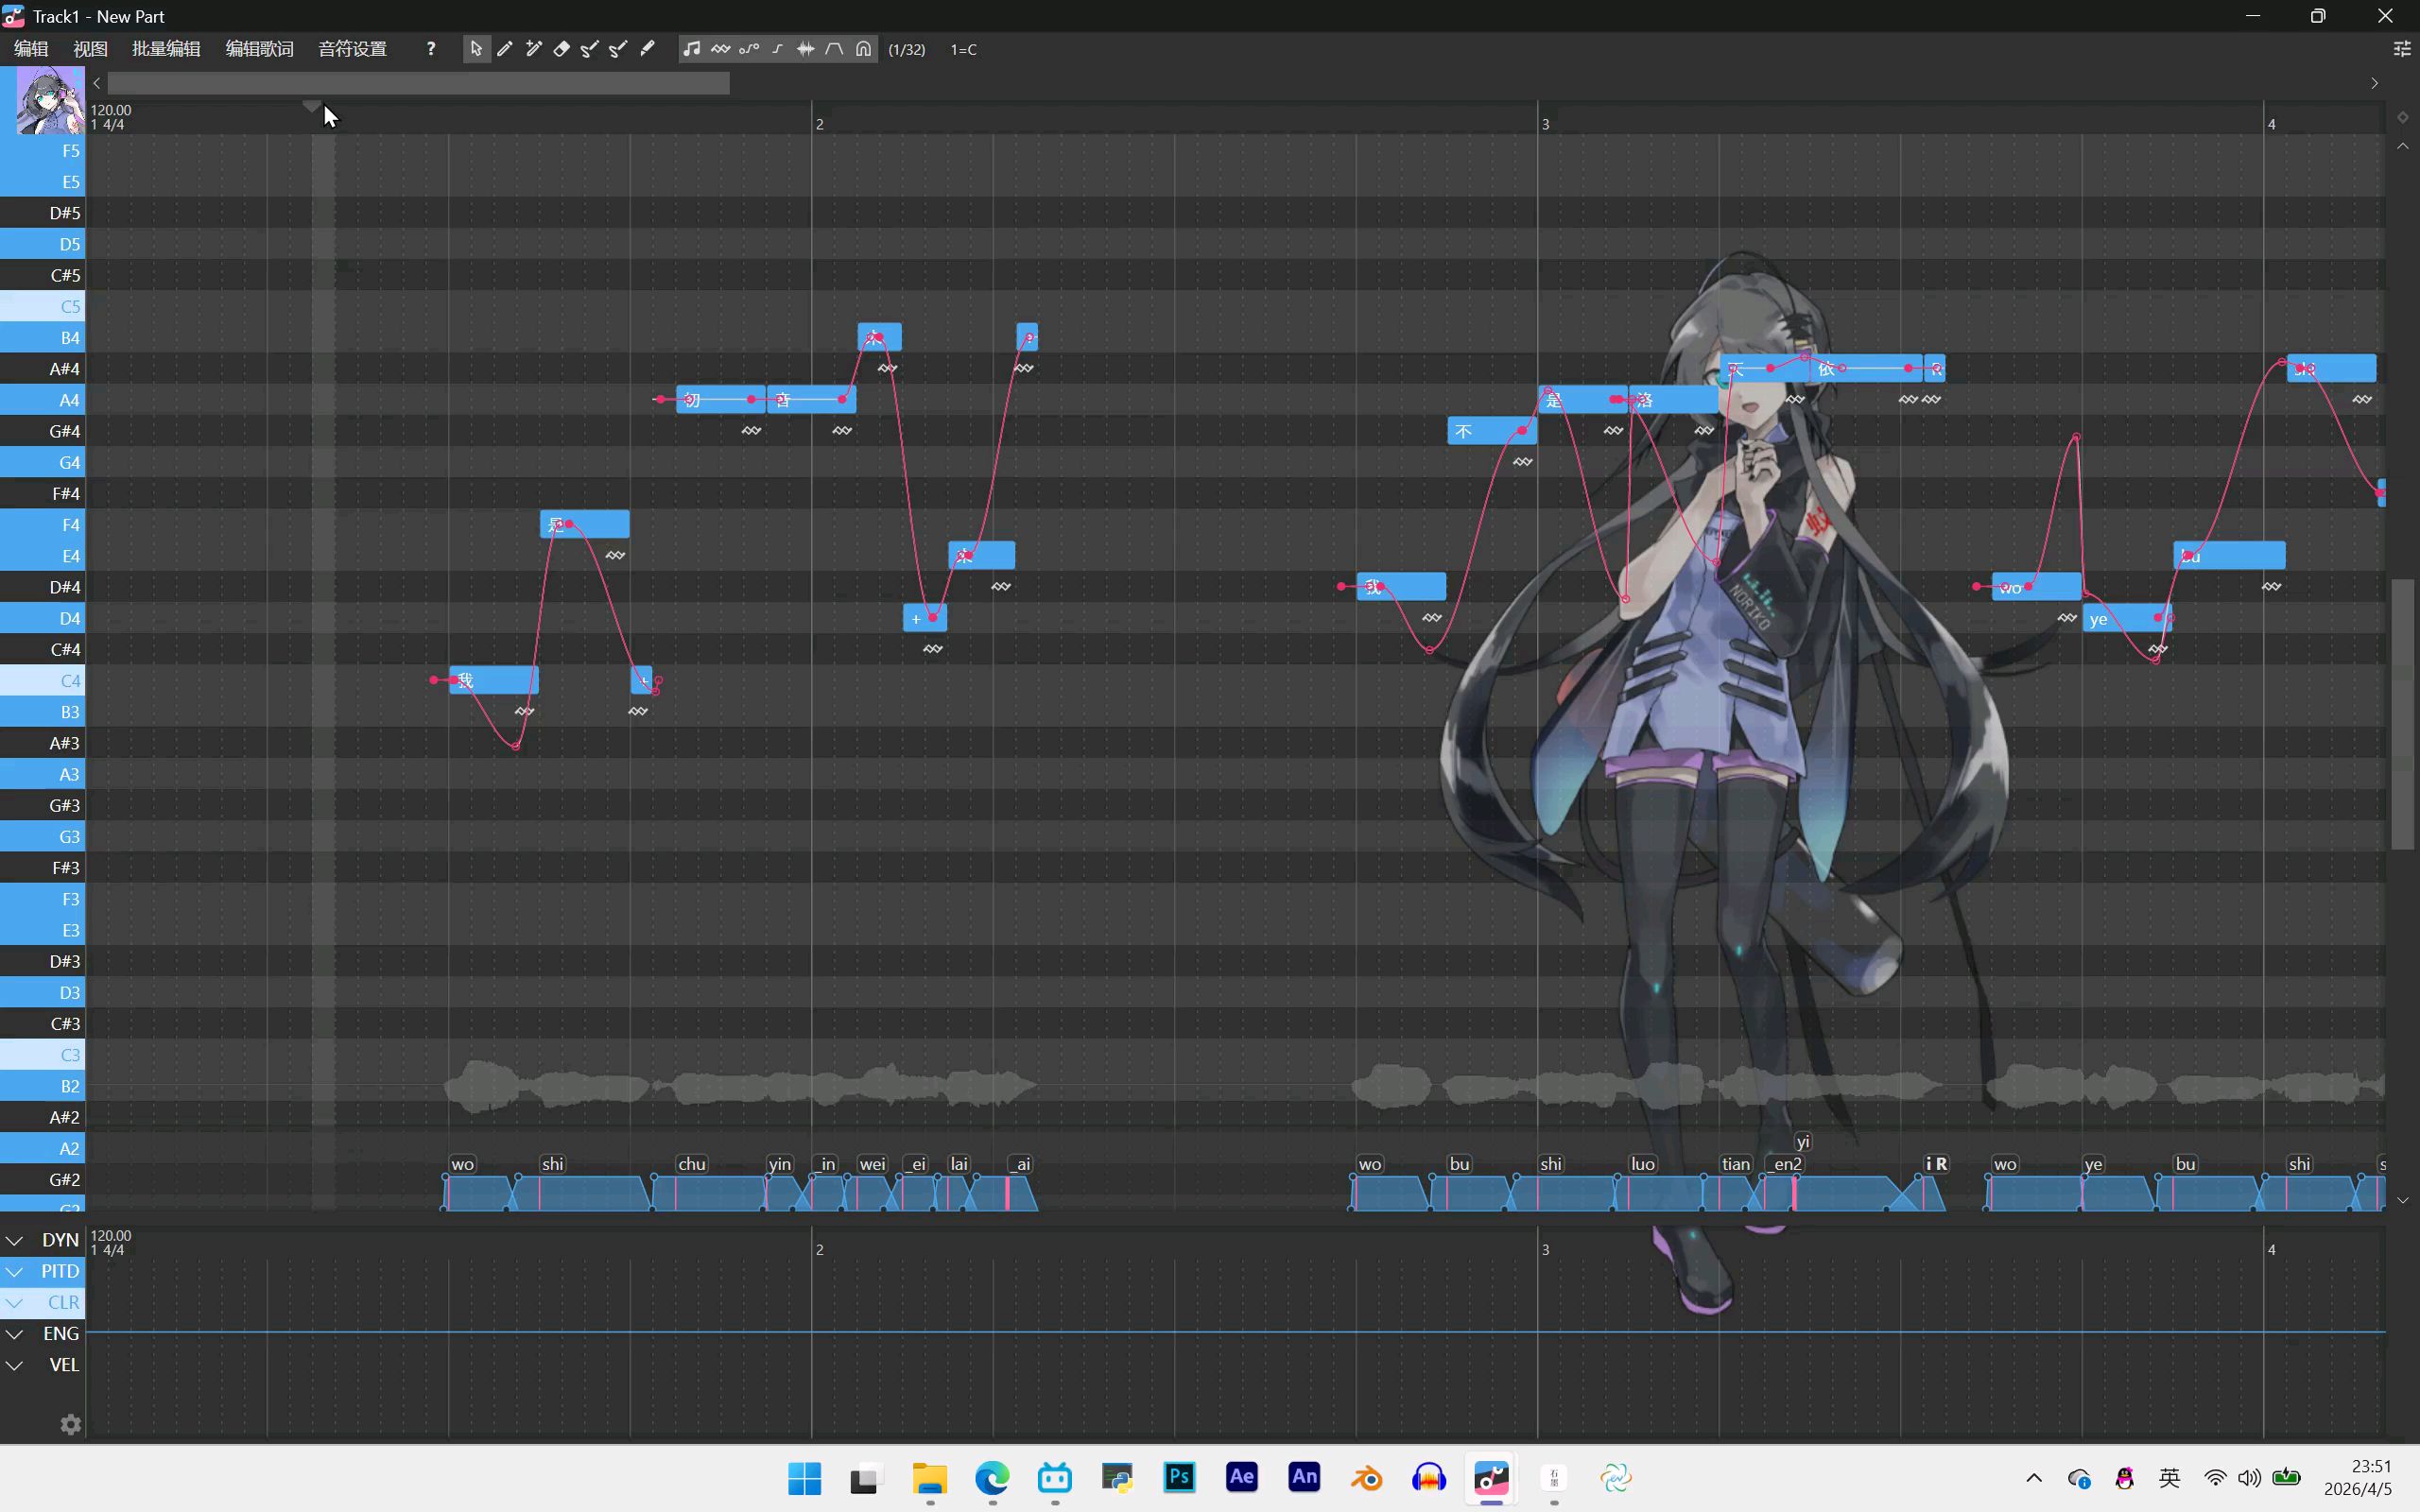Open the 编辑 menu
Image resolution: width=2420 pixels, height=1512 pixels.
point(31,49)
